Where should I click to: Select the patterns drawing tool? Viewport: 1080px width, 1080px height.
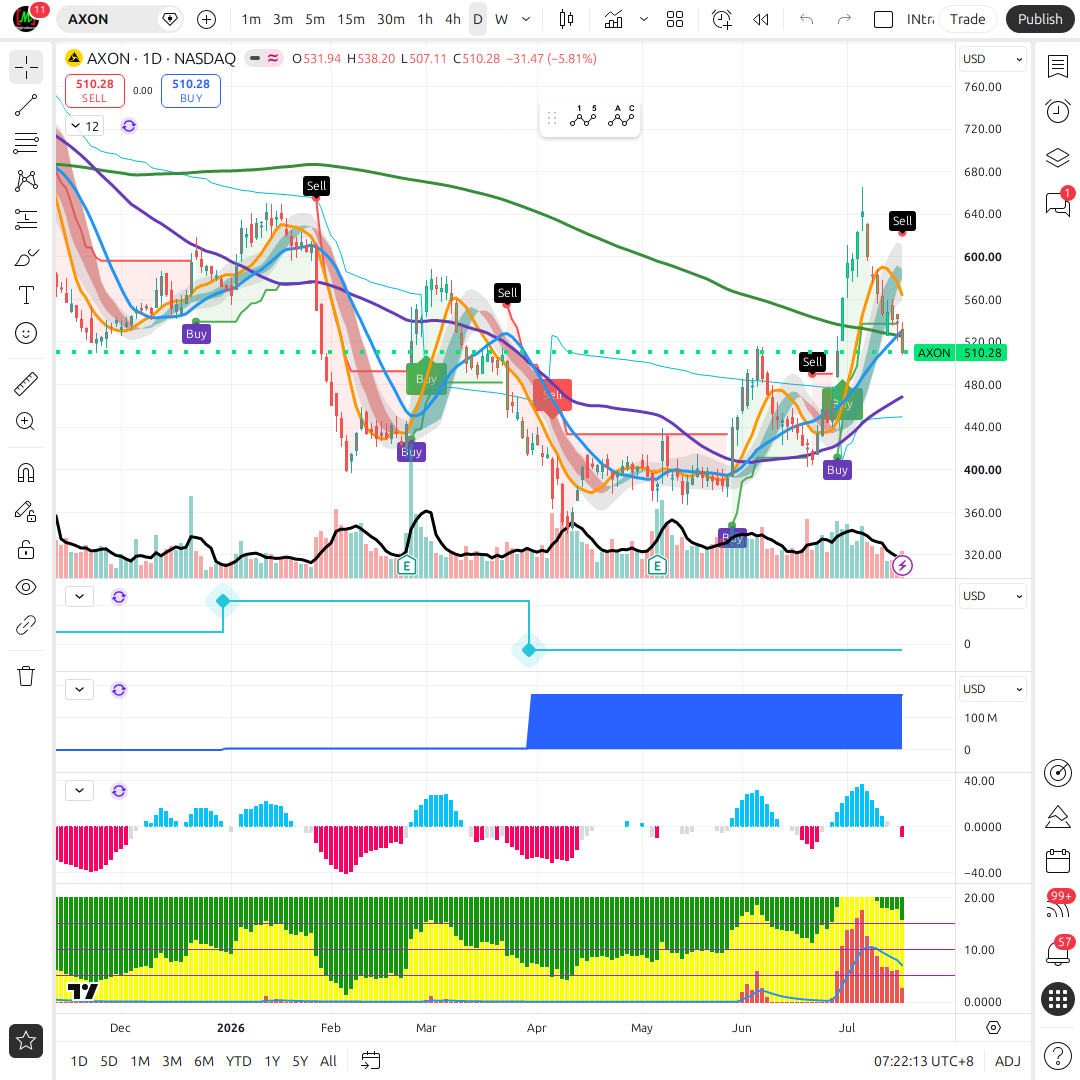tap(26, 181)
